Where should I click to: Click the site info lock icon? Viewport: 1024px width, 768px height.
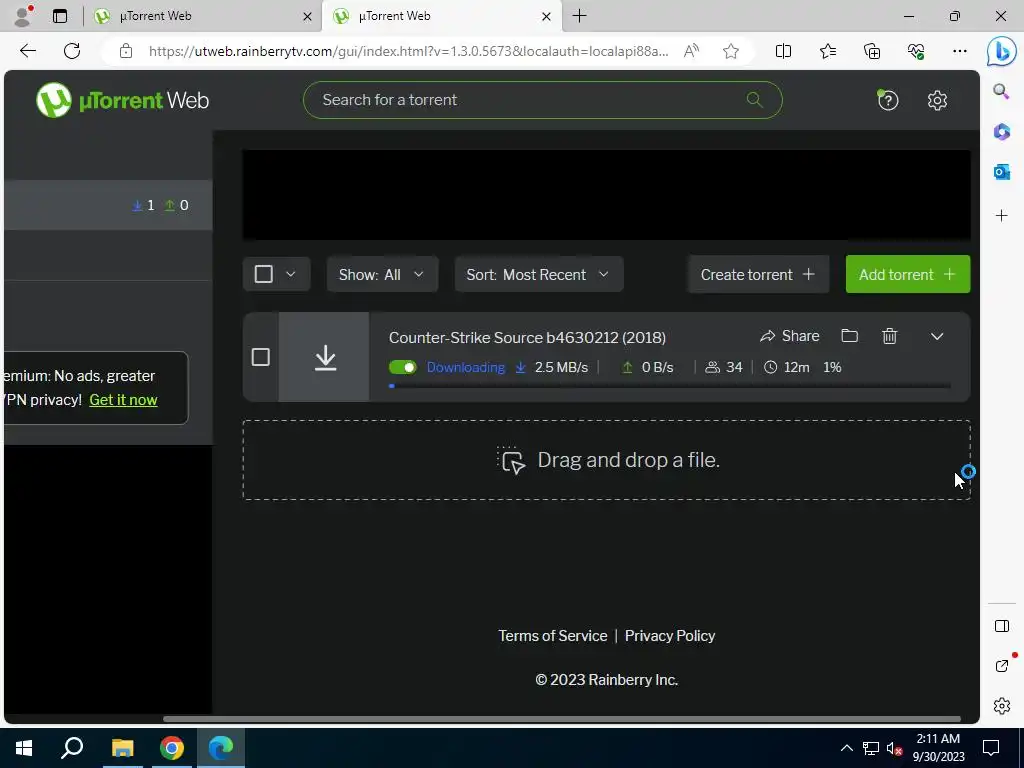click(x=126, y=51)
